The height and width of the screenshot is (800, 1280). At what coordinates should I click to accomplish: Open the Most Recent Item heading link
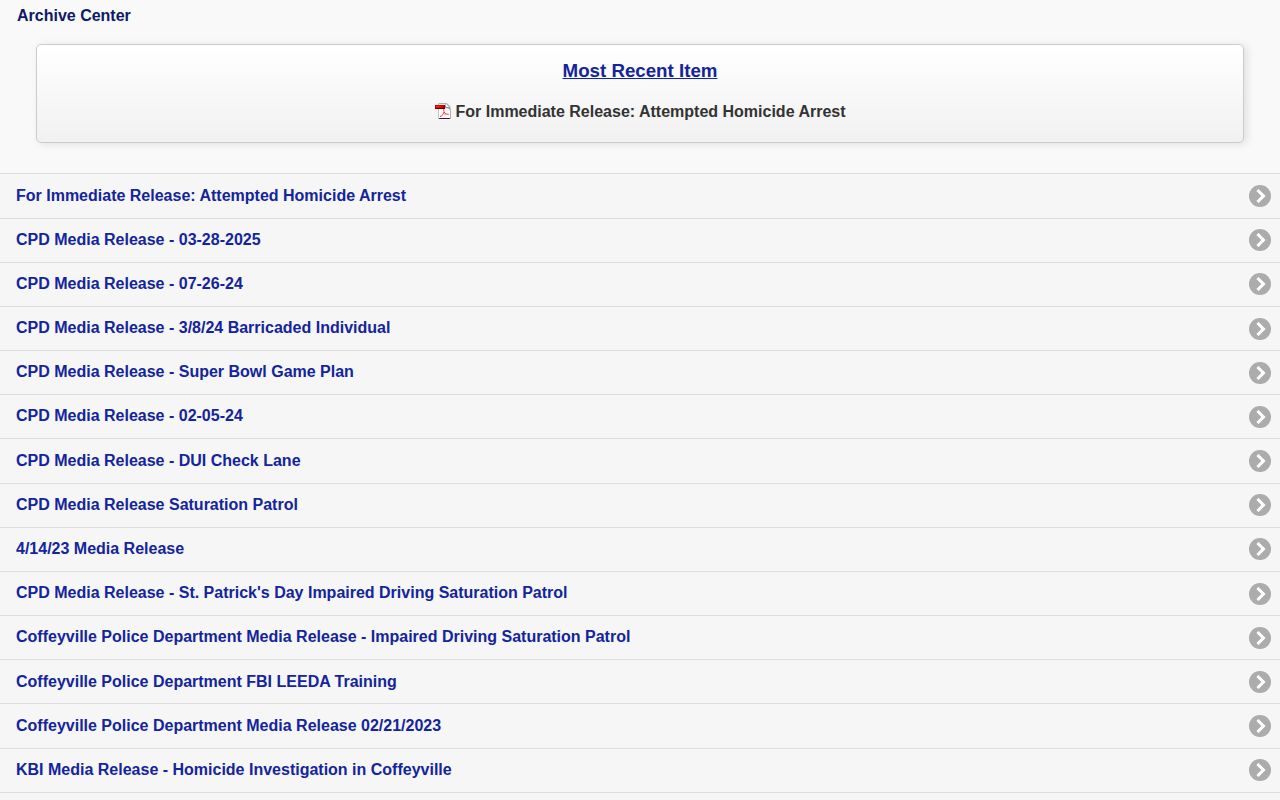tap(640, 71)
